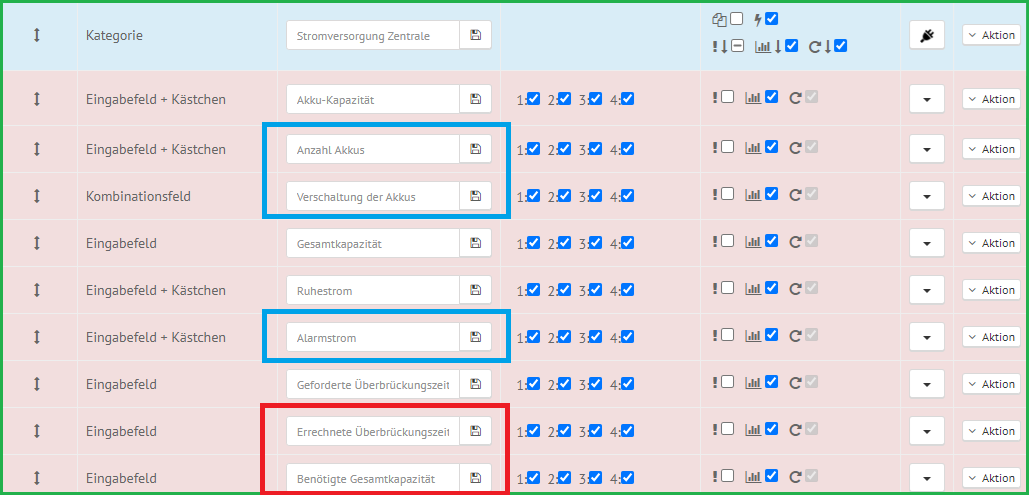Click move handle of Benötigte Gesamtkapazität row
The height and width of the screenshot is (495, 1029).
(37, 478)
